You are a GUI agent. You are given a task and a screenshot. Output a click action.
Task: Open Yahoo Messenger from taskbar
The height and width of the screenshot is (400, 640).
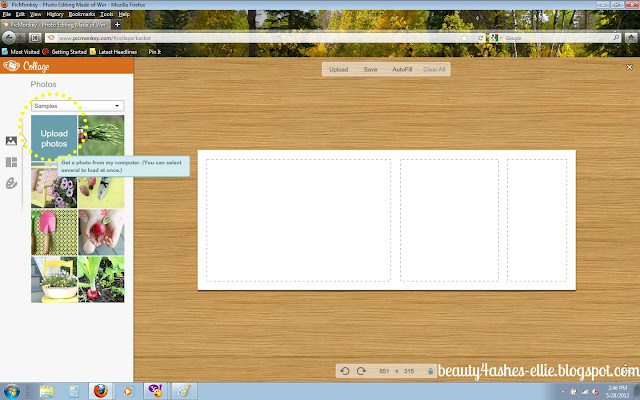pyautogui.click(x=155, y=391)
